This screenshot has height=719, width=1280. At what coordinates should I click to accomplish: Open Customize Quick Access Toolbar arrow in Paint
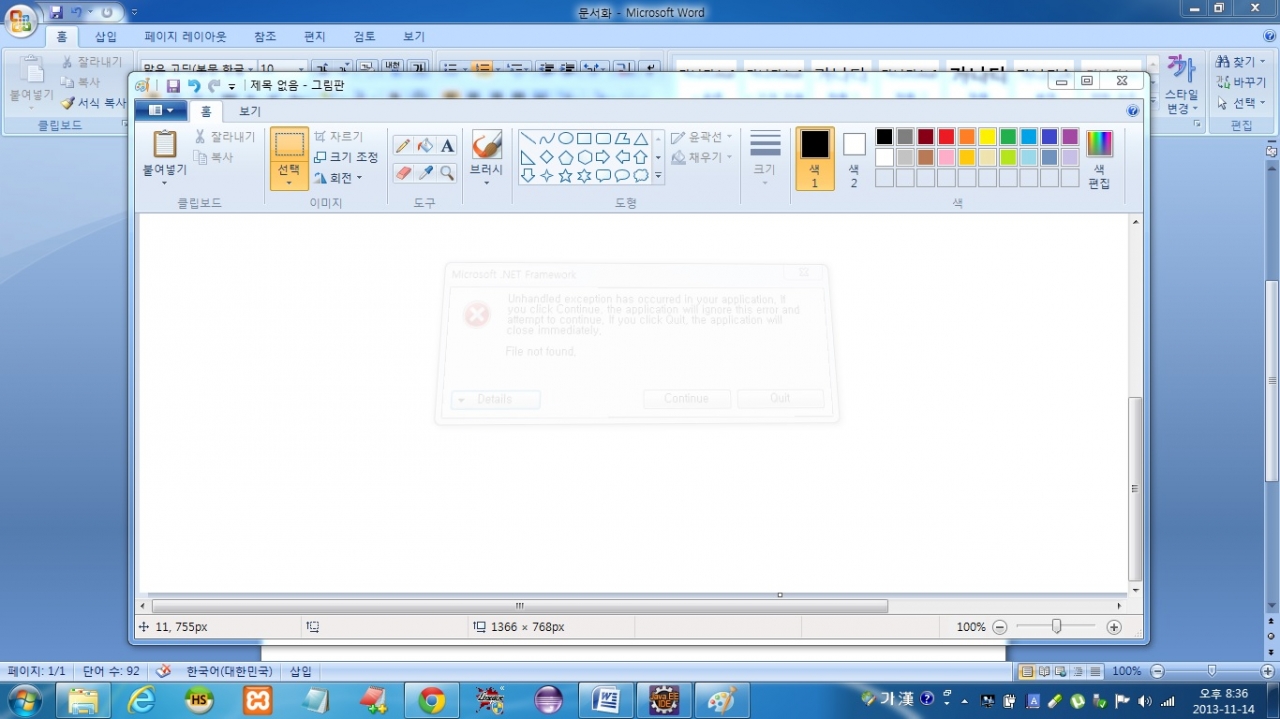232,87
